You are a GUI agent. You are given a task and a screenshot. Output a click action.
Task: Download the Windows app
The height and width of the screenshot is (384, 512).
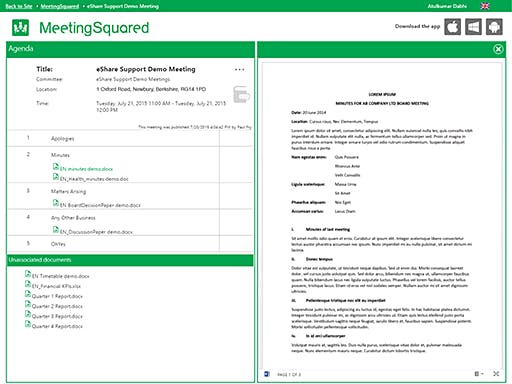click(473, 27)
